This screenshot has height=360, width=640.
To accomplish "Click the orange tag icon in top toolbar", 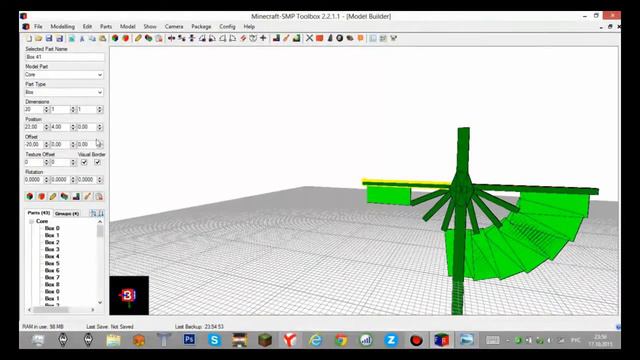I will pyautogui.click(x=360, y=38).
